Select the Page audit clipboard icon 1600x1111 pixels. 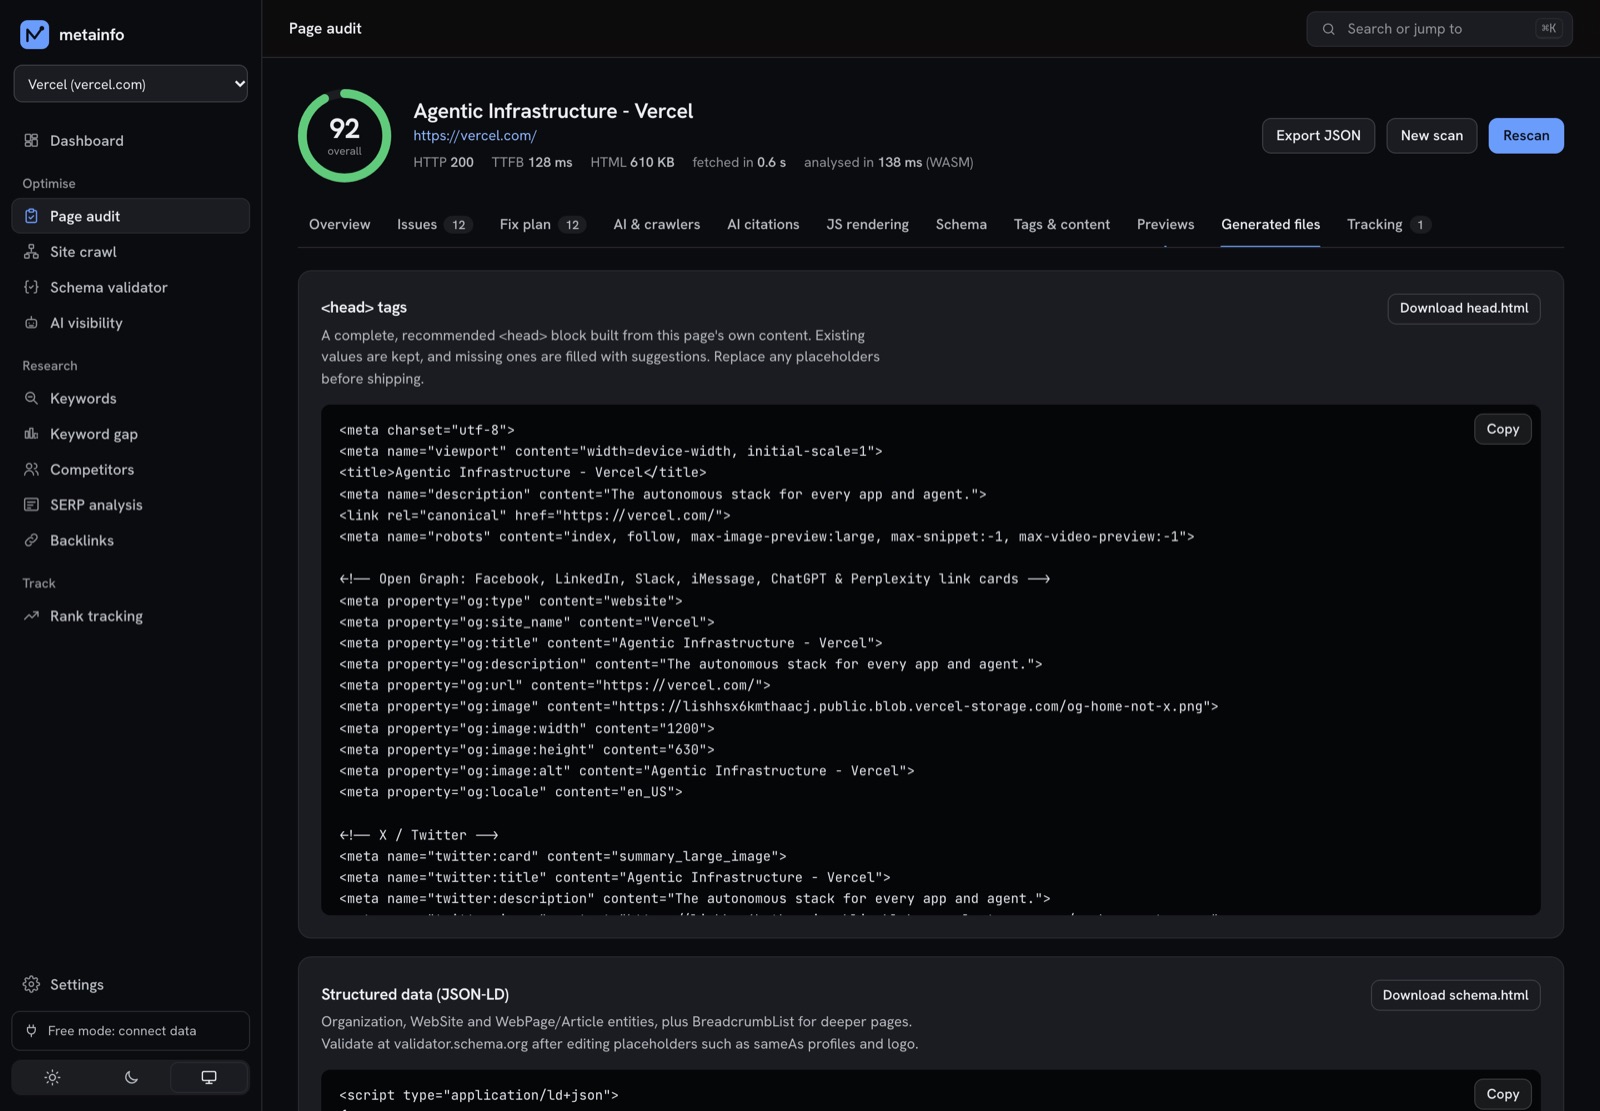(x=31, y=216)
